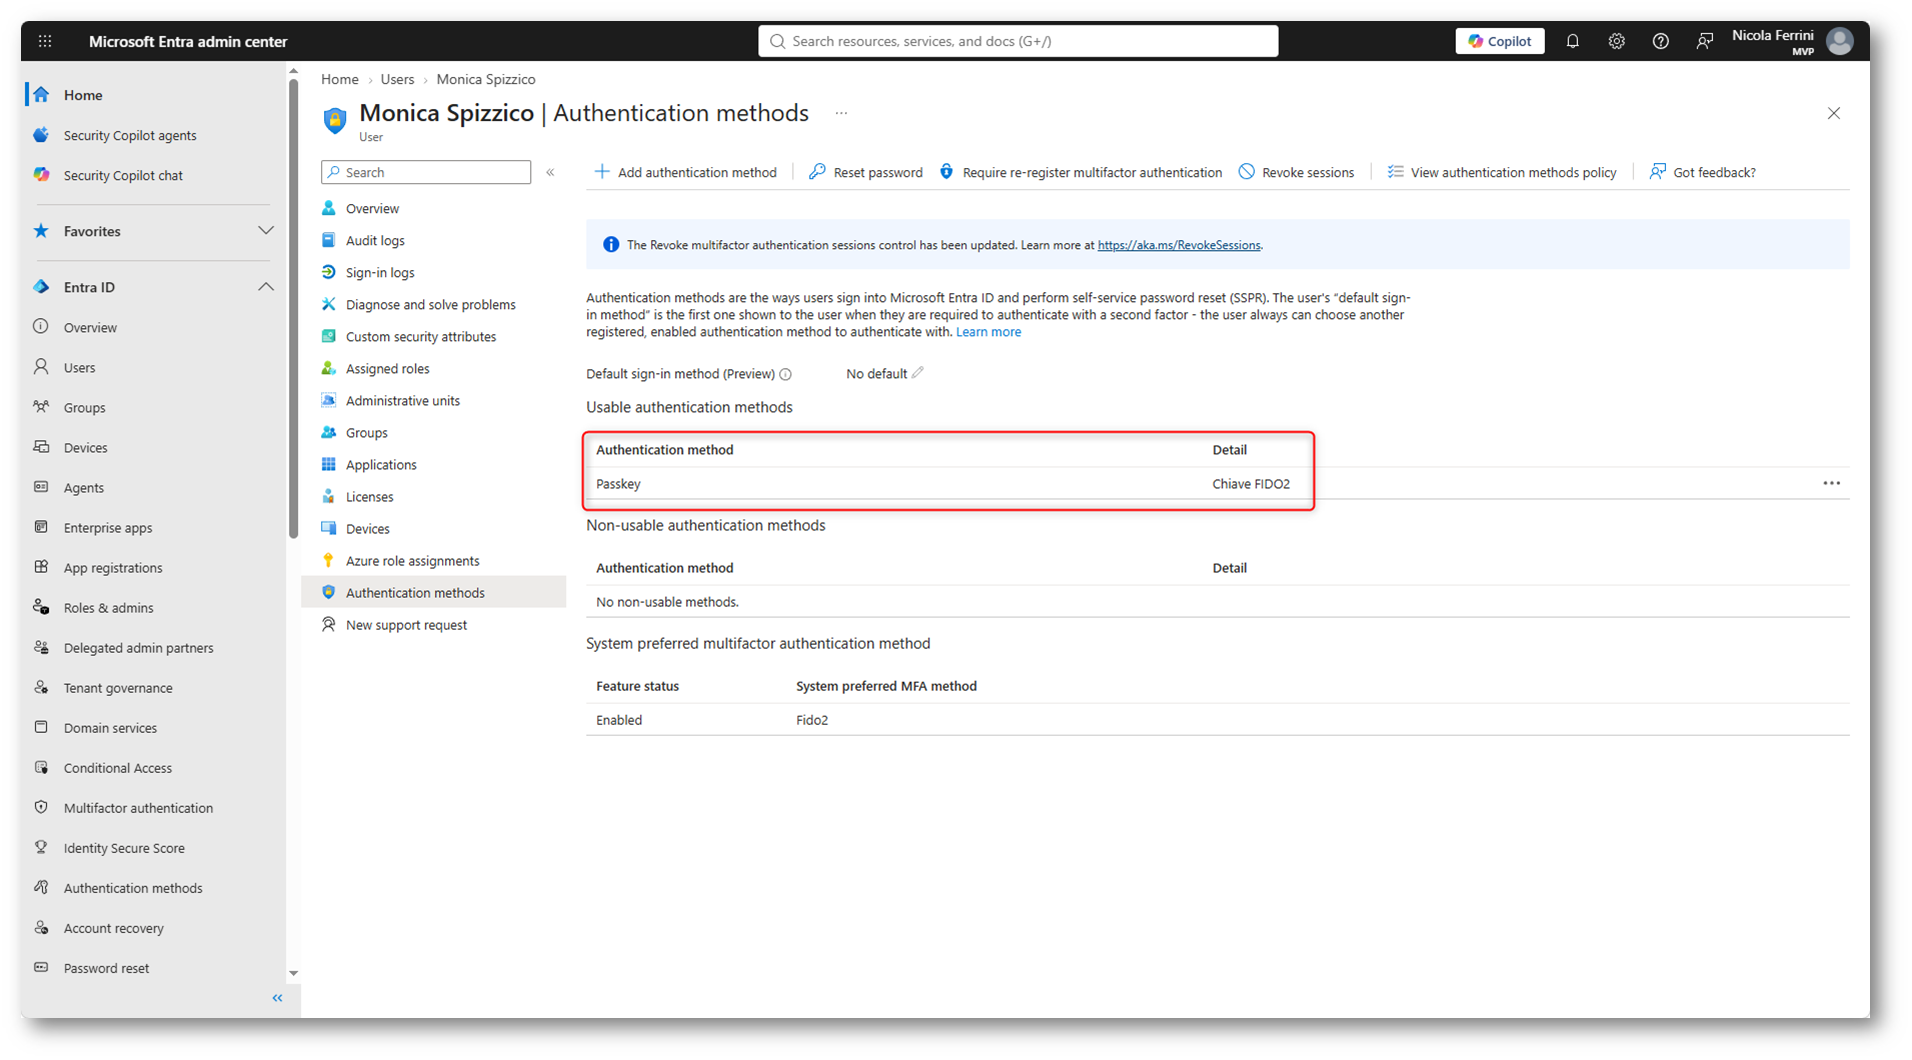
Task: Click the Licenses icon
Action: click(328, 496)
